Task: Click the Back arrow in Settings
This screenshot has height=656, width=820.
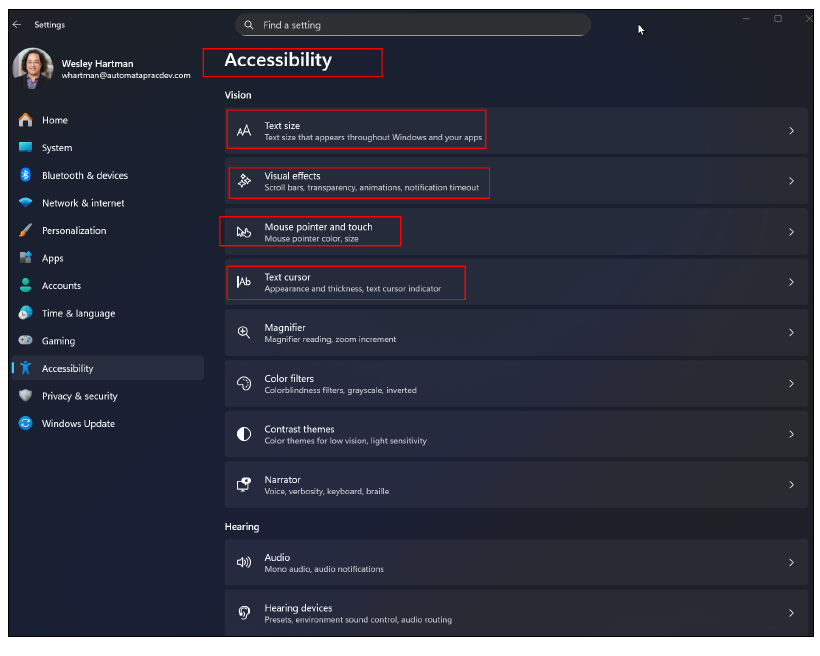Action: click(17, 25)
